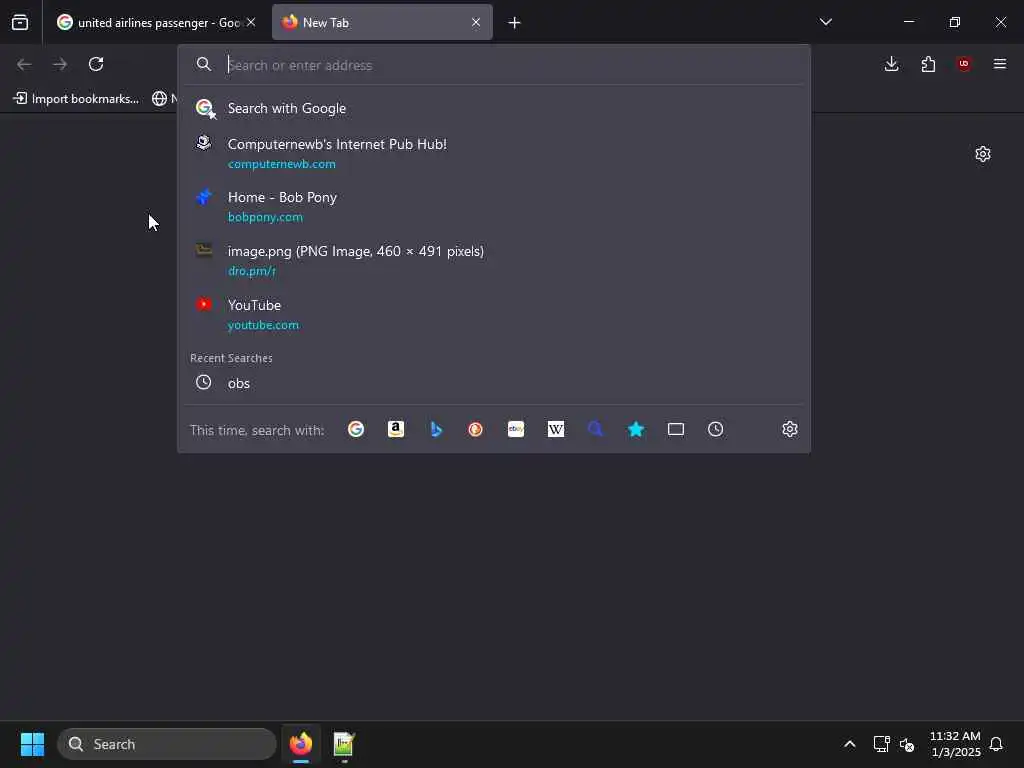The height and width of the screenshot is (768, 1024).
Task: Select the New Tab tab
Action: click(382, 22)
